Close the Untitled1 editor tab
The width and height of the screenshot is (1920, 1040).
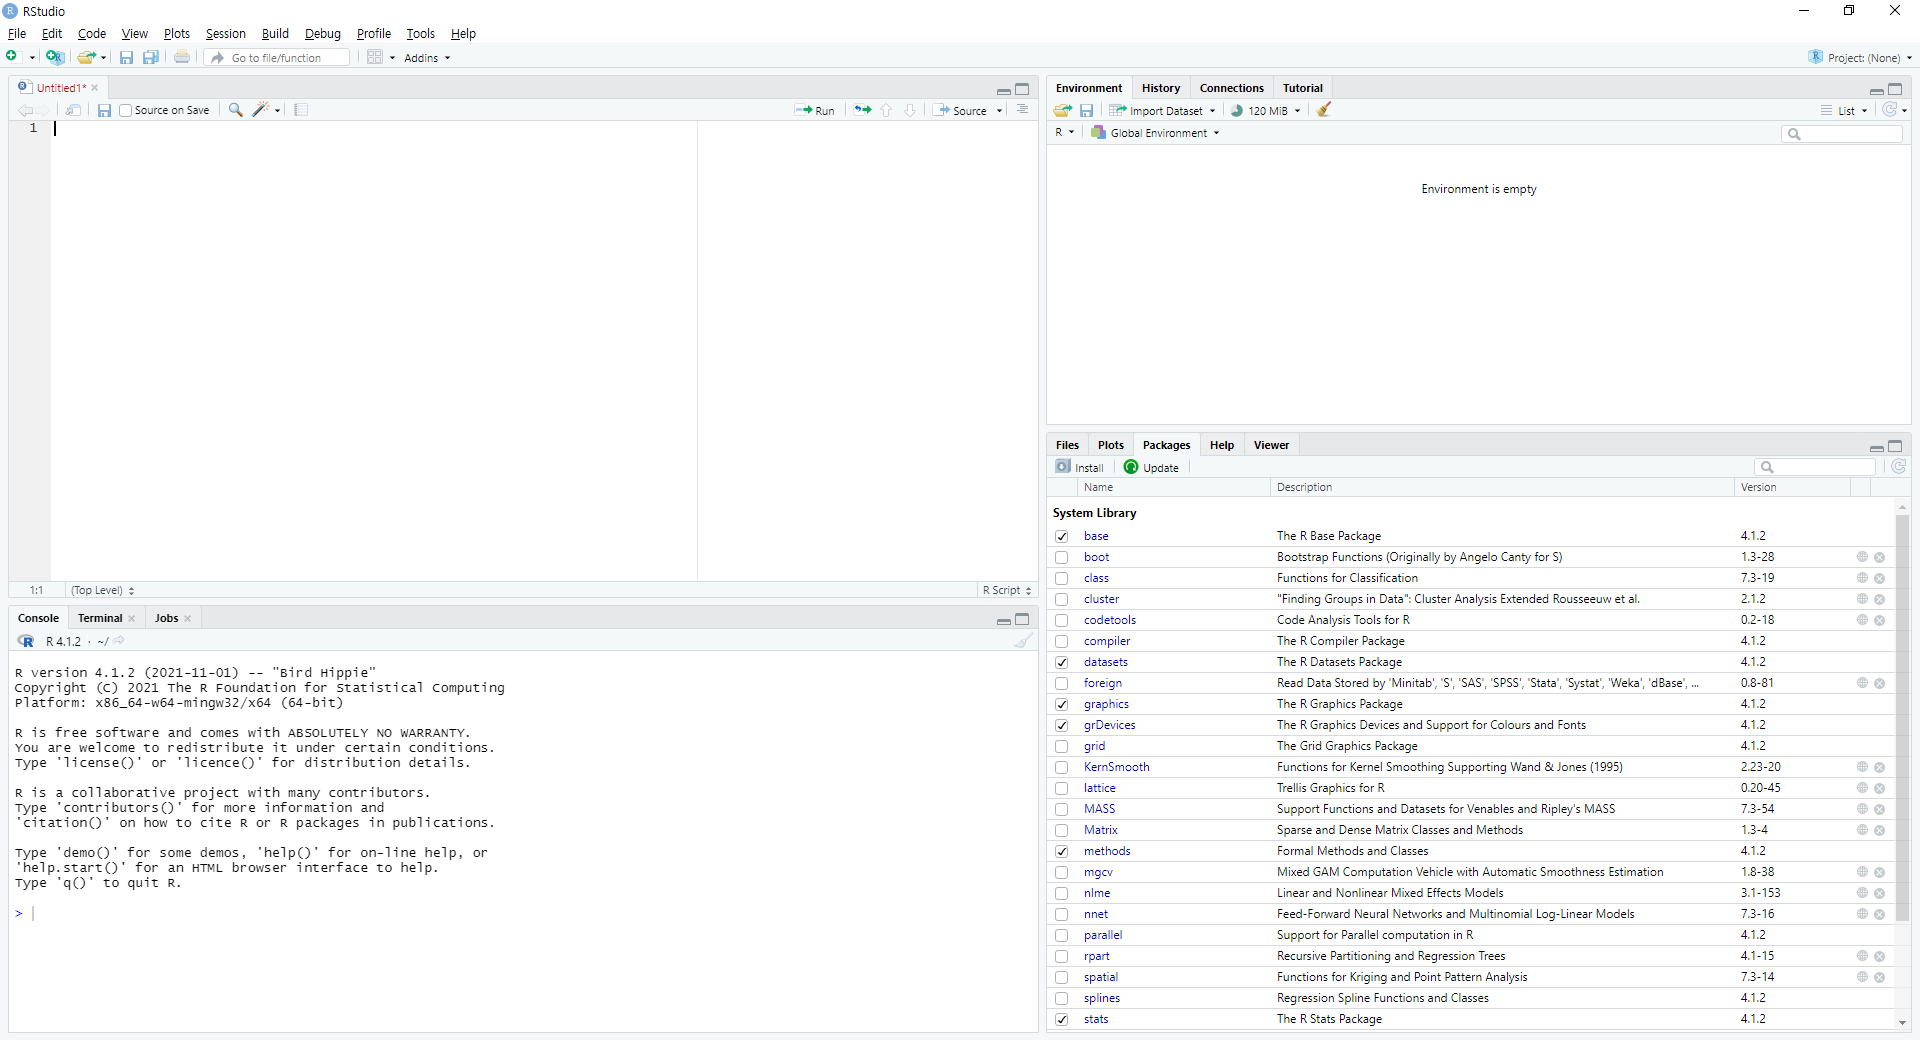pyautogui.click(x=95, y=88)
